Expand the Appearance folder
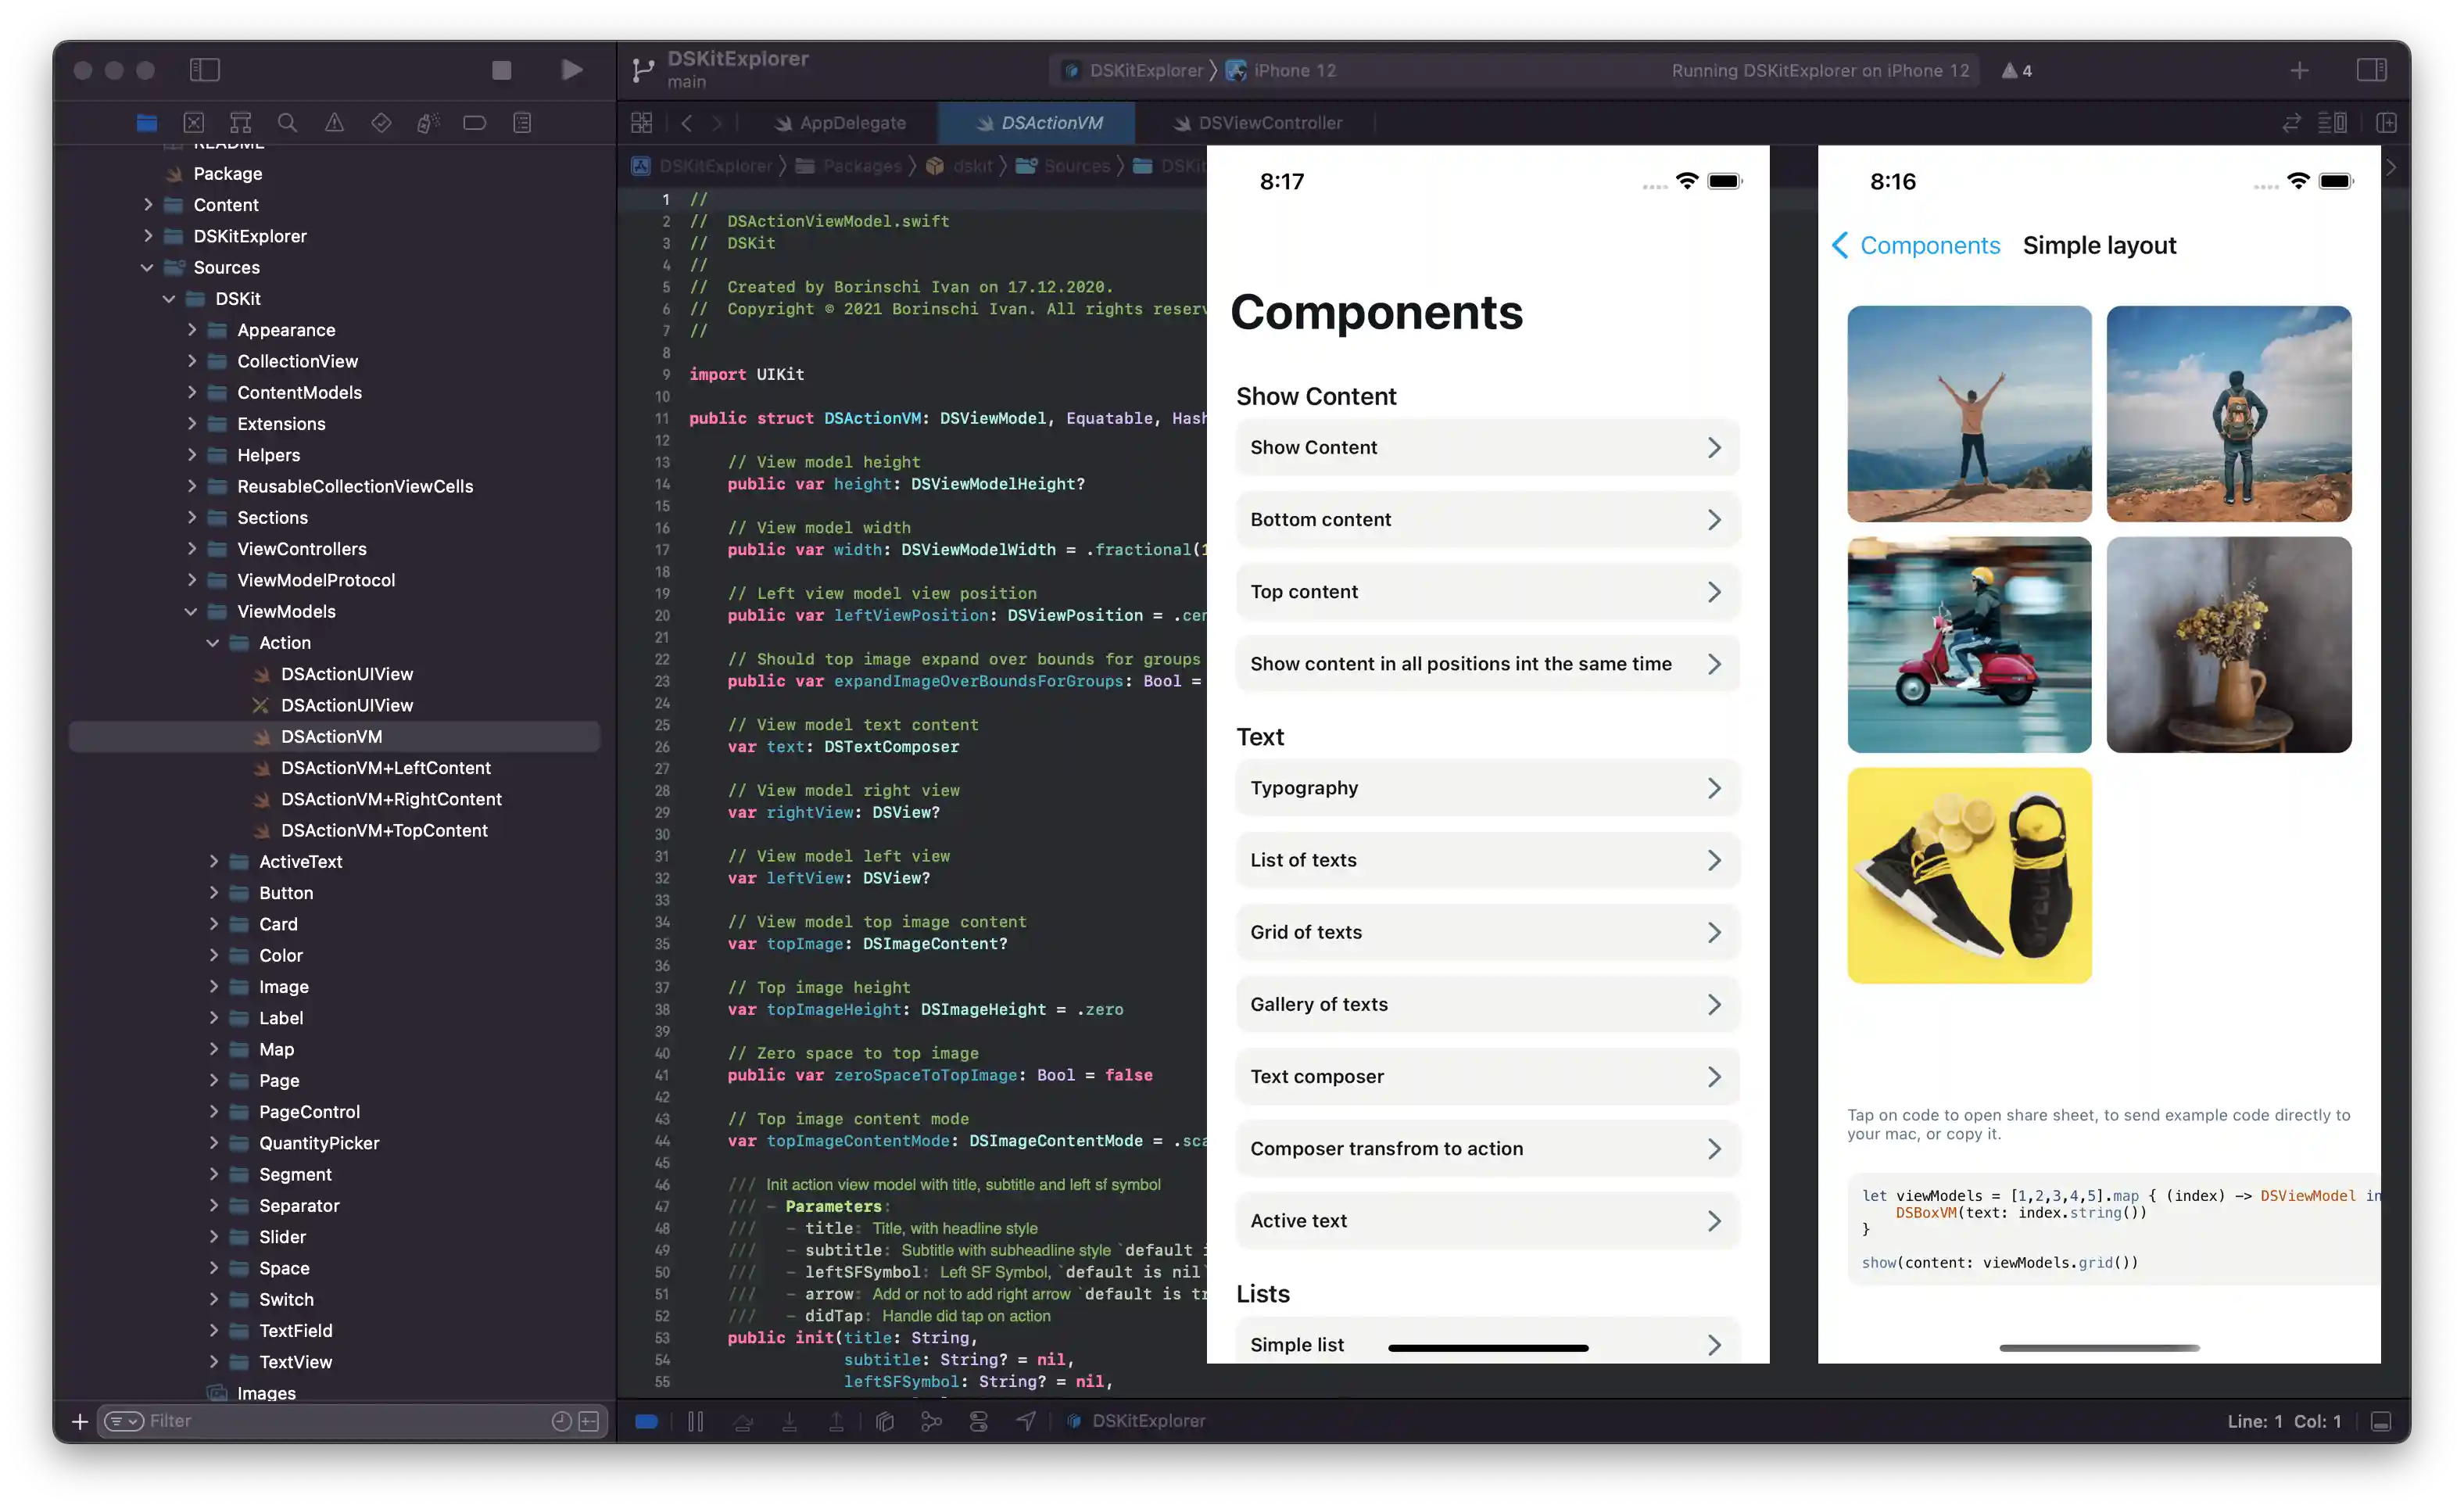The height and width of the screenshot is (1509, 2464). click(191, 330)
